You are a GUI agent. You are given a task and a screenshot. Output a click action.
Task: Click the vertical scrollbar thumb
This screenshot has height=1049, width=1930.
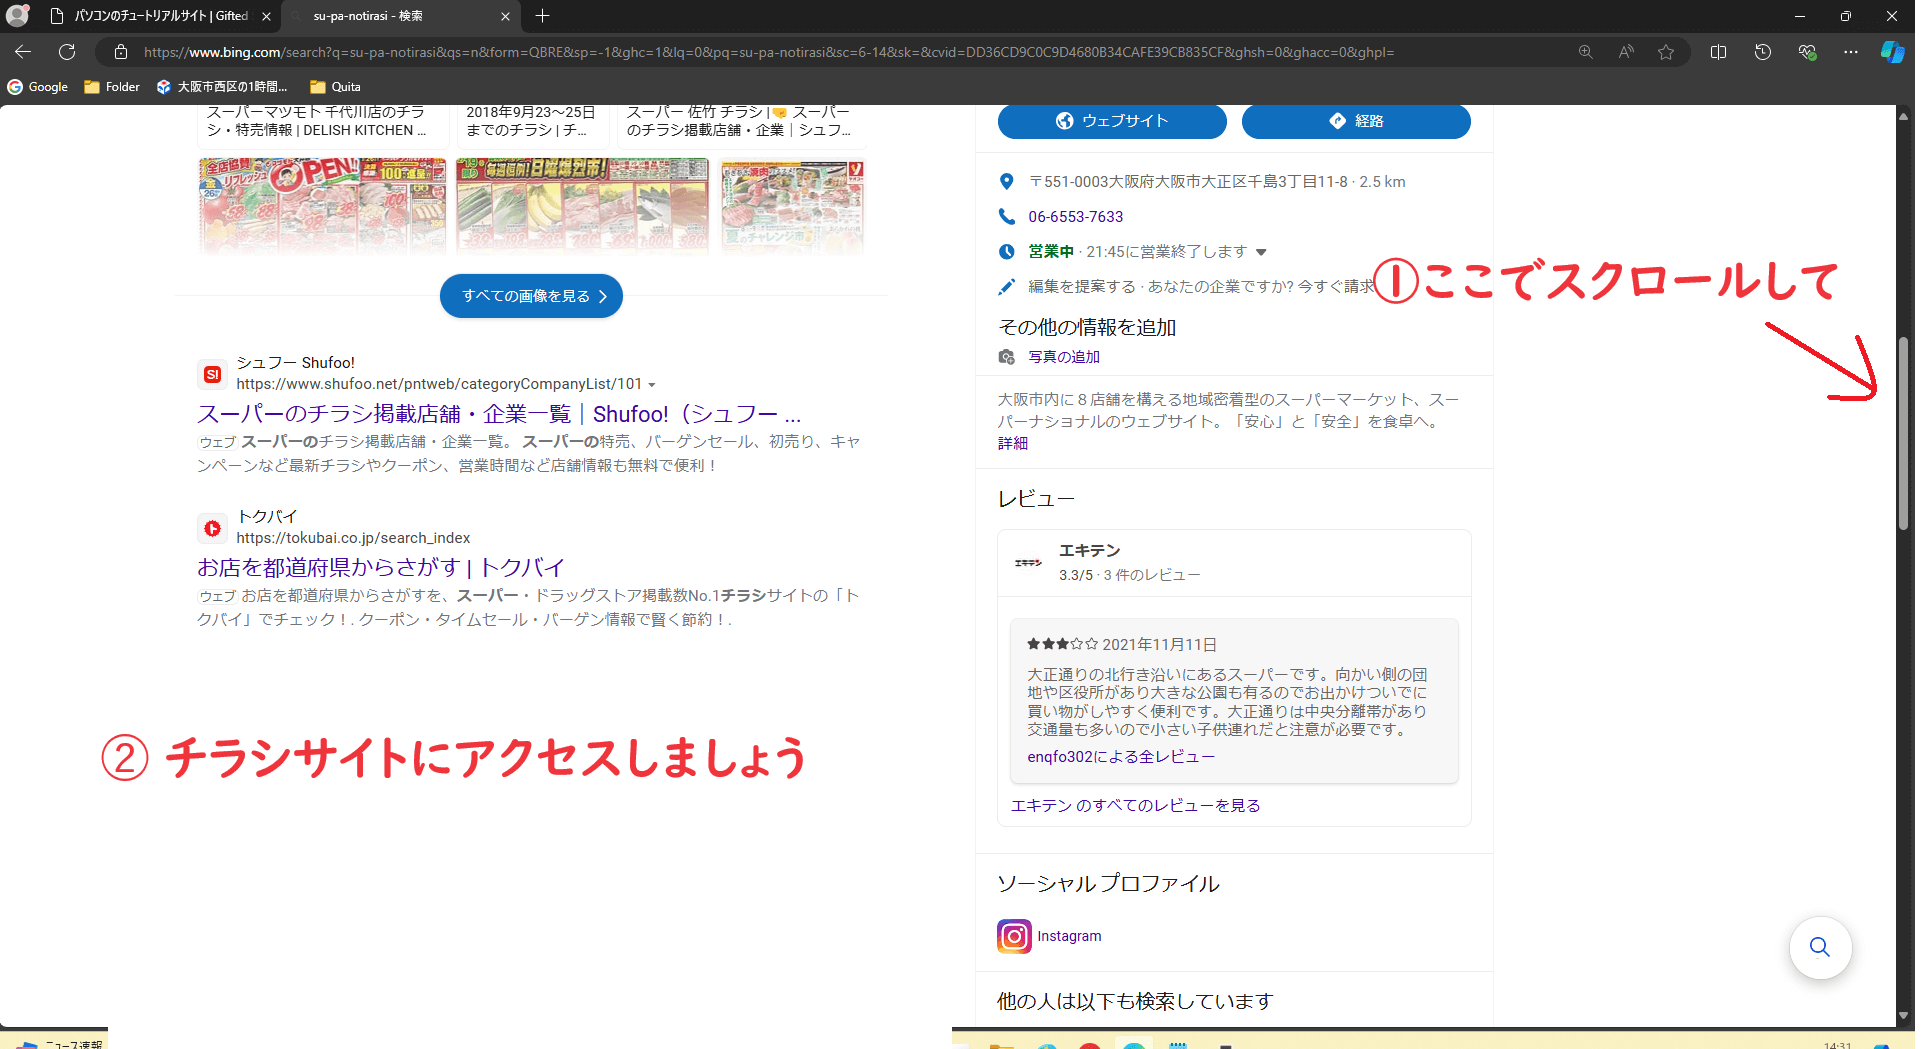(1903, 433)
